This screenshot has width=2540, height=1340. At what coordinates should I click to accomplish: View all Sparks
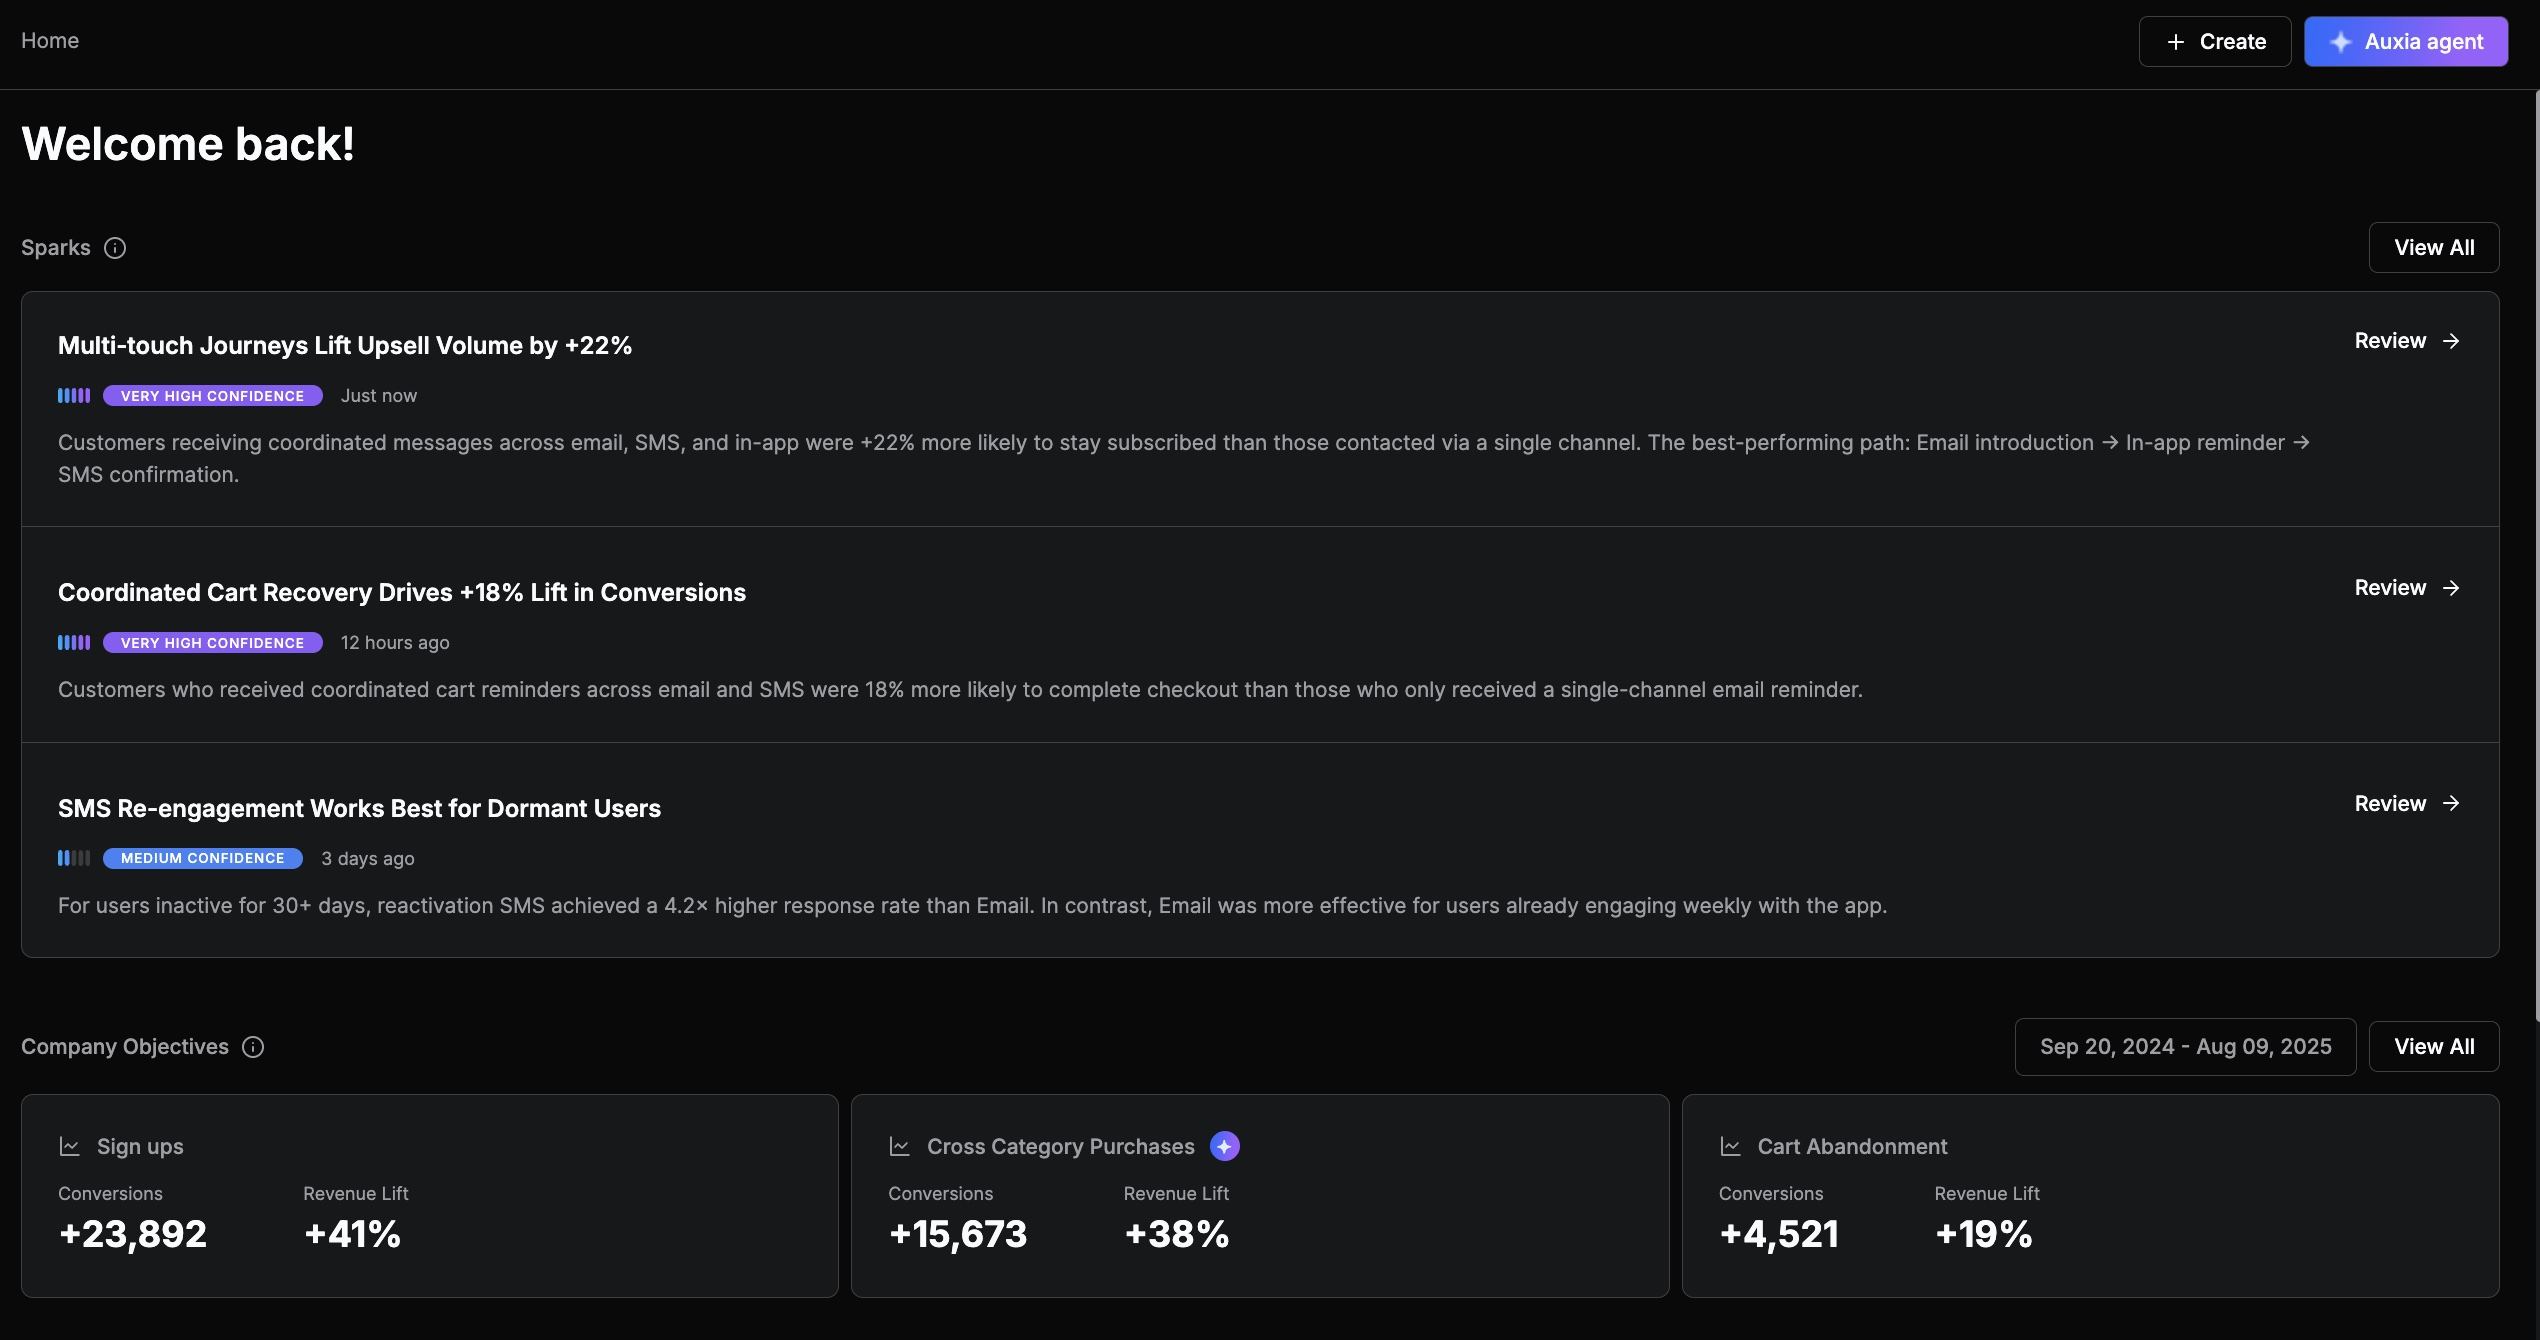(2433, 248)
